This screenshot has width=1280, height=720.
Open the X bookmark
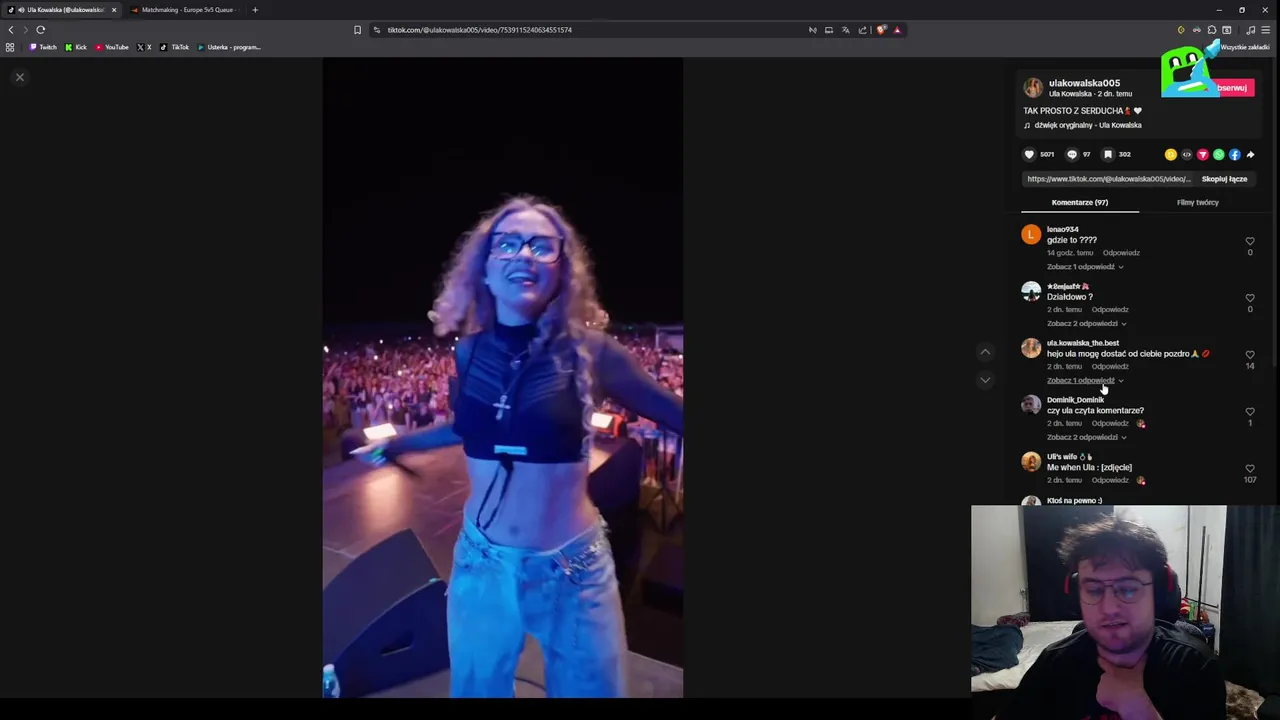click(x=144, y=47)
